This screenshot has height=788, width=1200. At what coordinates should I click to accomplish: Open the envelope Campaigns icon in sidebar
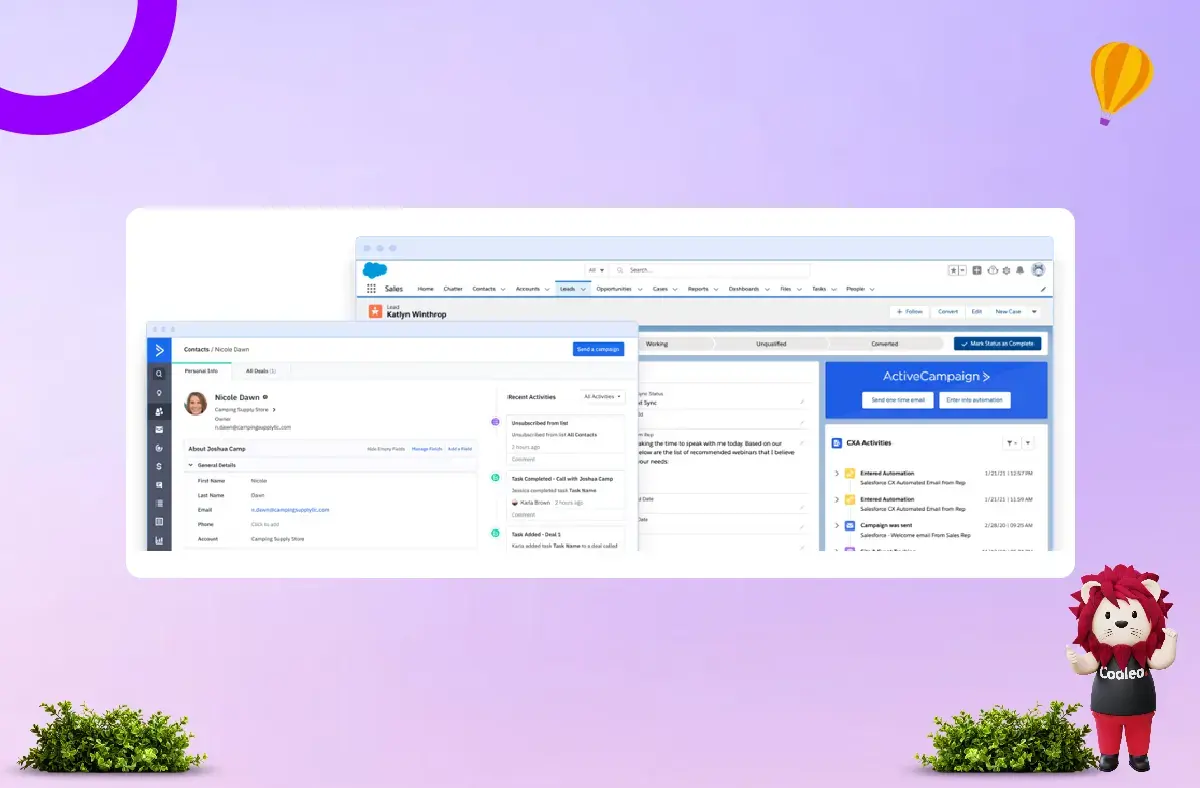pos(159,430)
